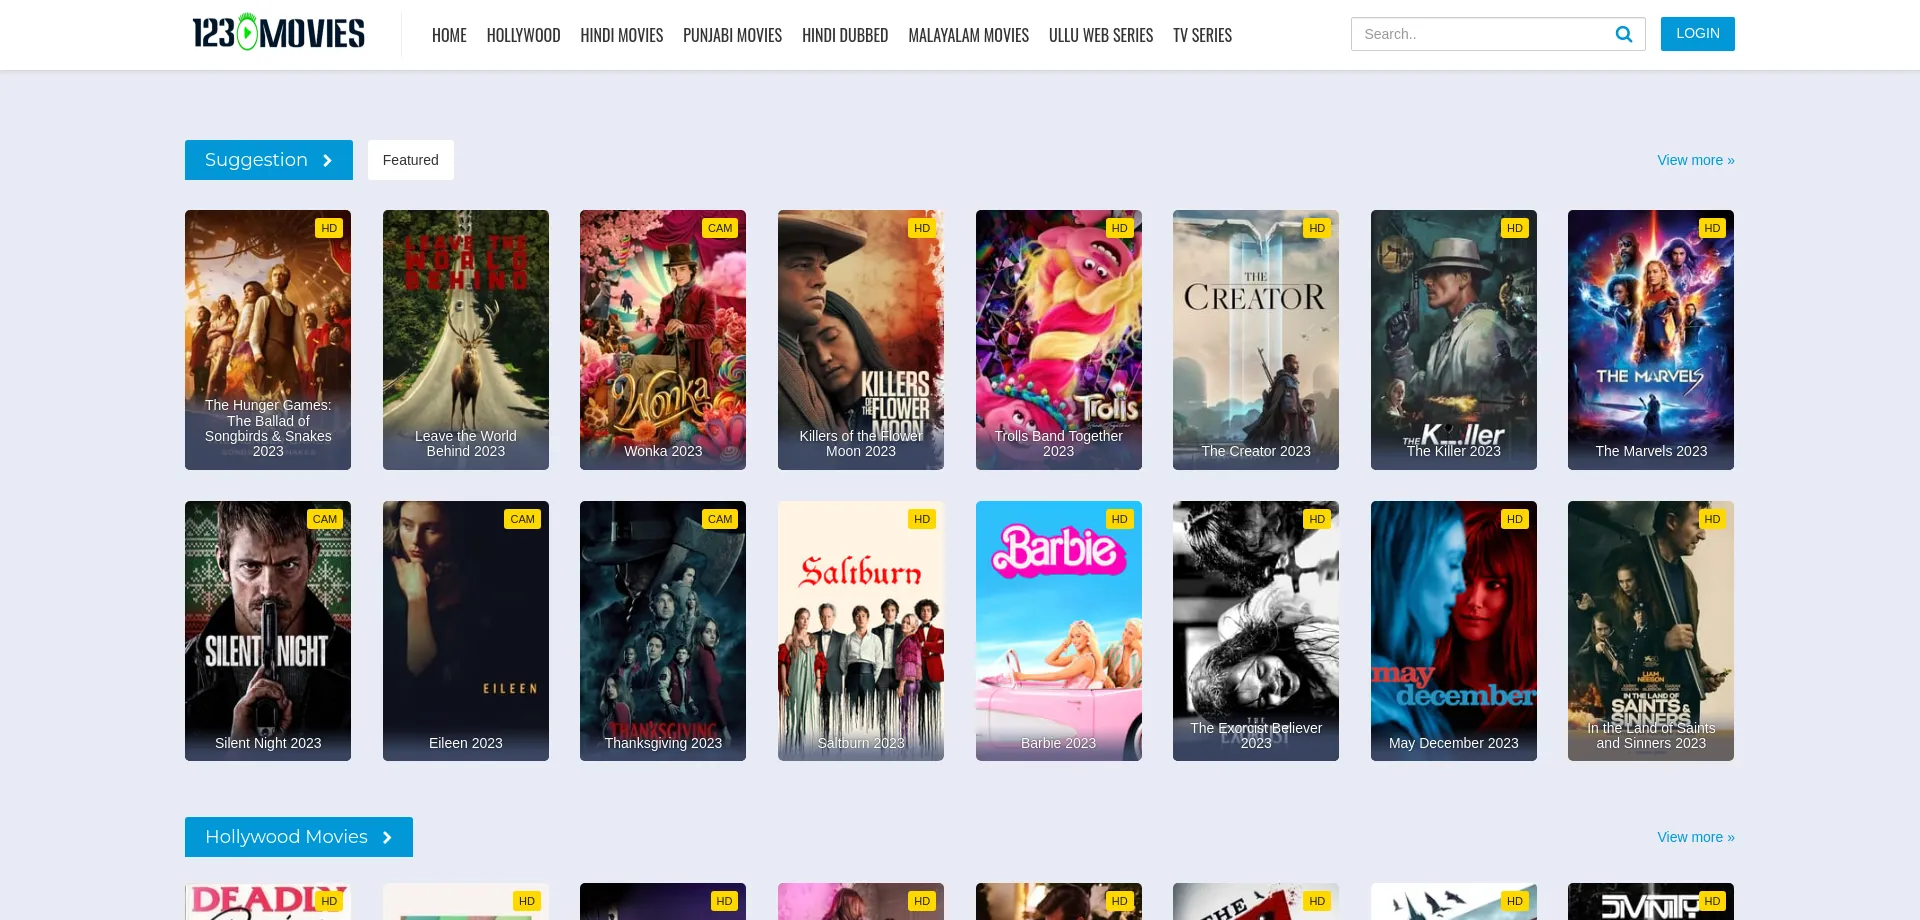Image resolution: width=1920 pixels, height=920 pixels.
Task: Open the May December 2023 poster
Action: point(1454,631)
